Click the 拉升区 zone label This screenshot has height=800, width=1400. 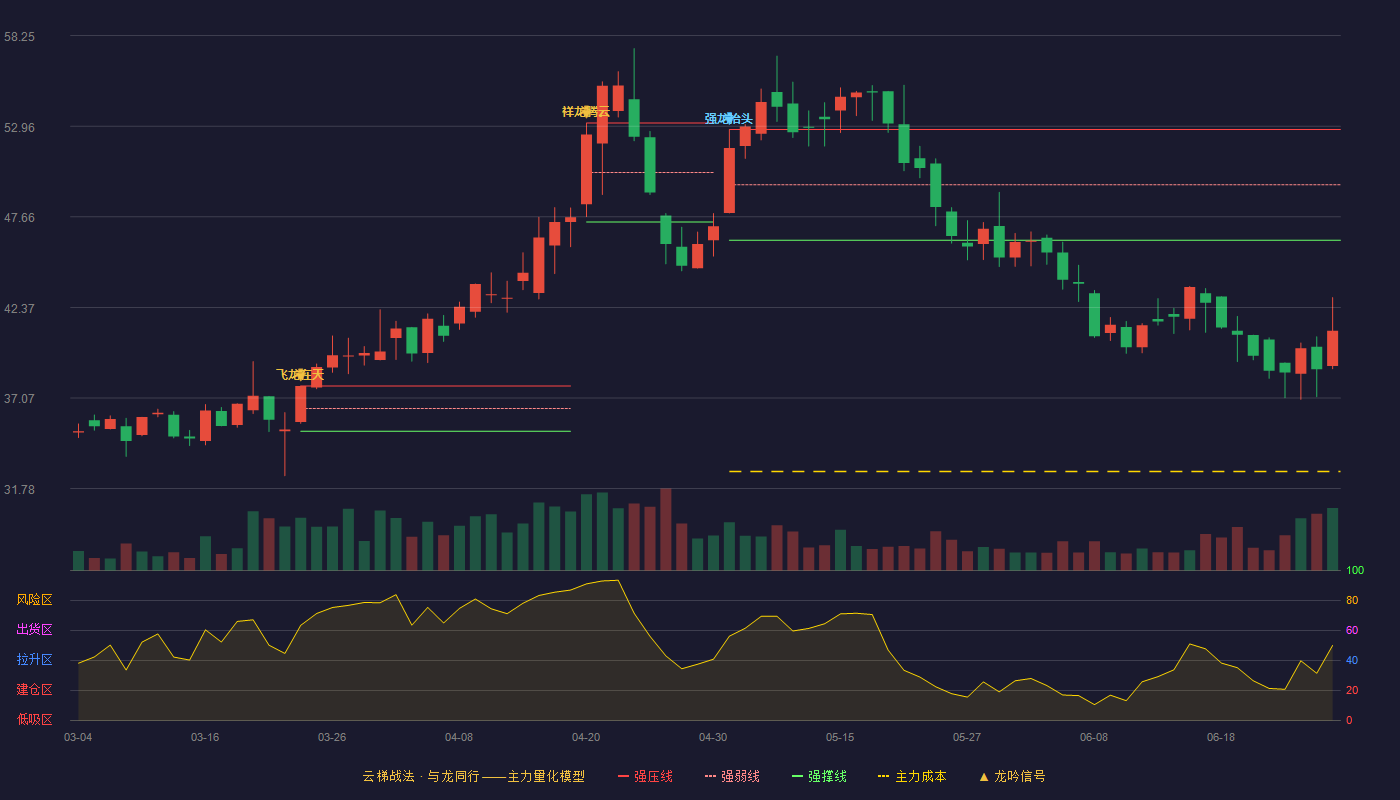(x=34, y=660)
